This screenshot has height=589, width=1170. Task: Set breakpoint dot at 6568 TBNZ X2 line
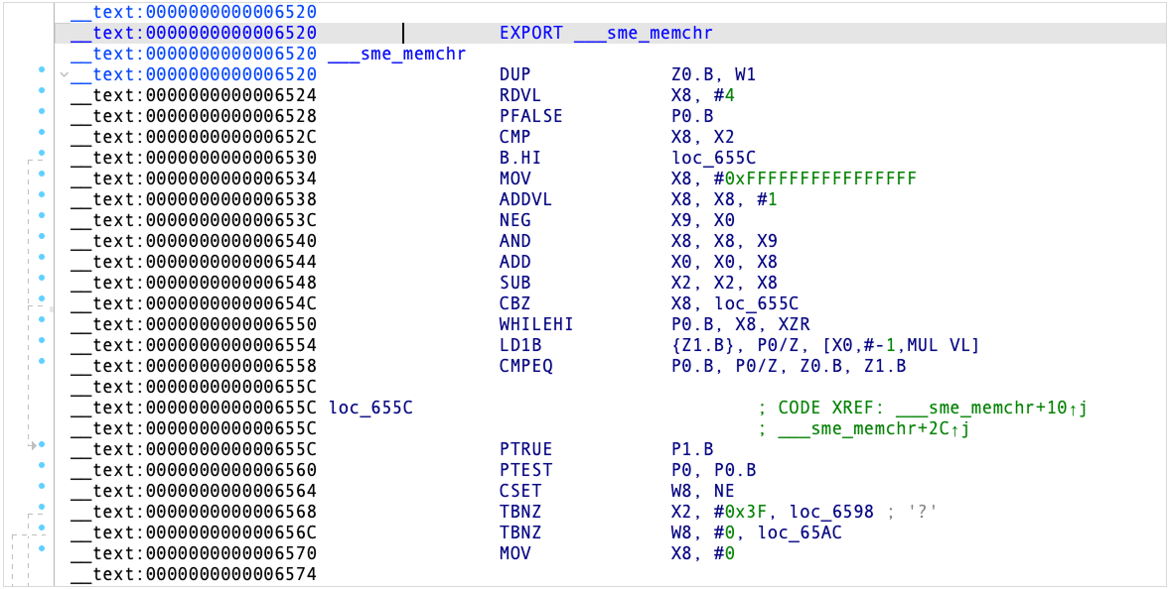(42, 507)
